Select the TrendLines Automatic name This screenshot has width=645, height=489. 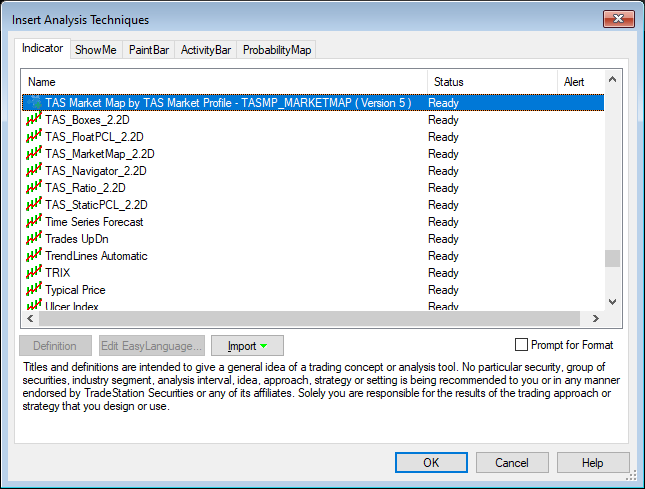(x=96, y=256)
